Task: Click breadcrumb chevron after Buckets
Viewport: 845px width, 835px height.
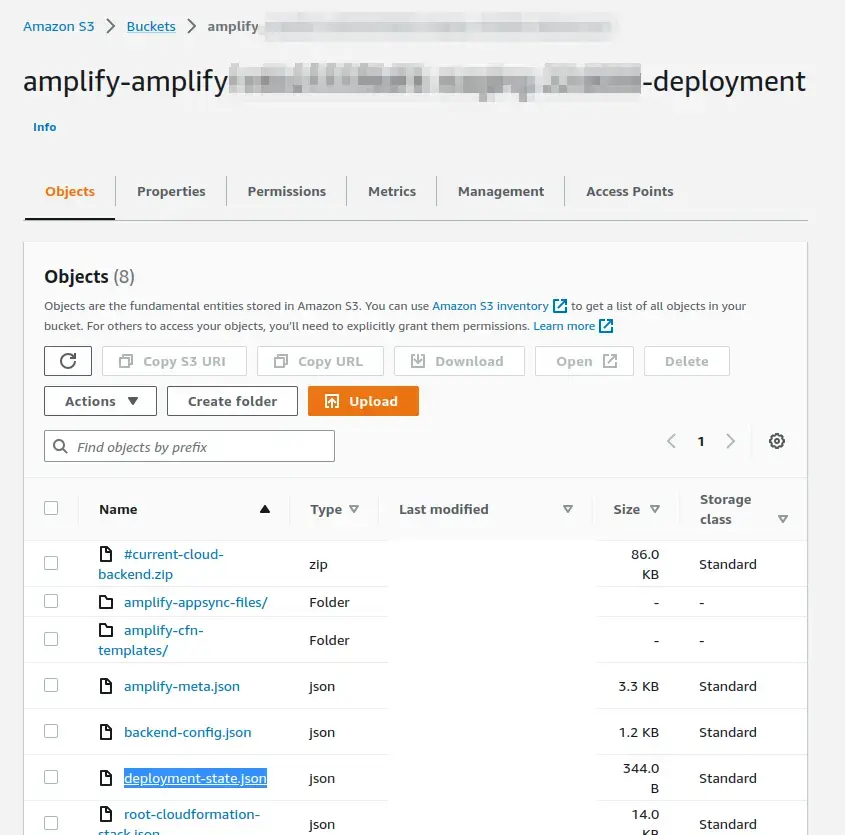Action: tap(191, 26)
